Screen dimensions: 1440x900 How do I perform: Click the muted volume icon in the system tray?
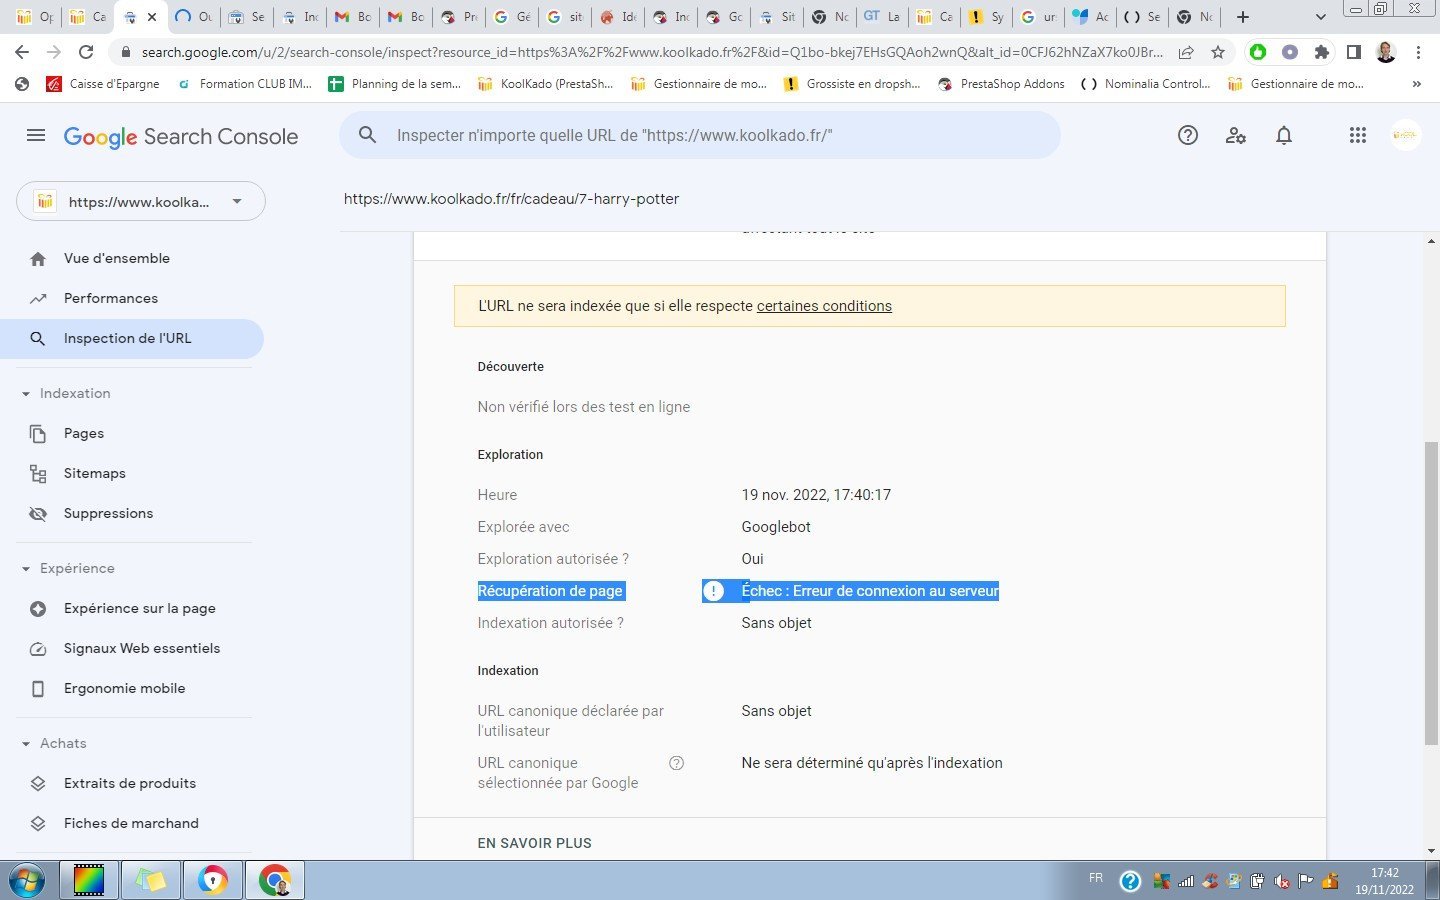click(1283, 881)
